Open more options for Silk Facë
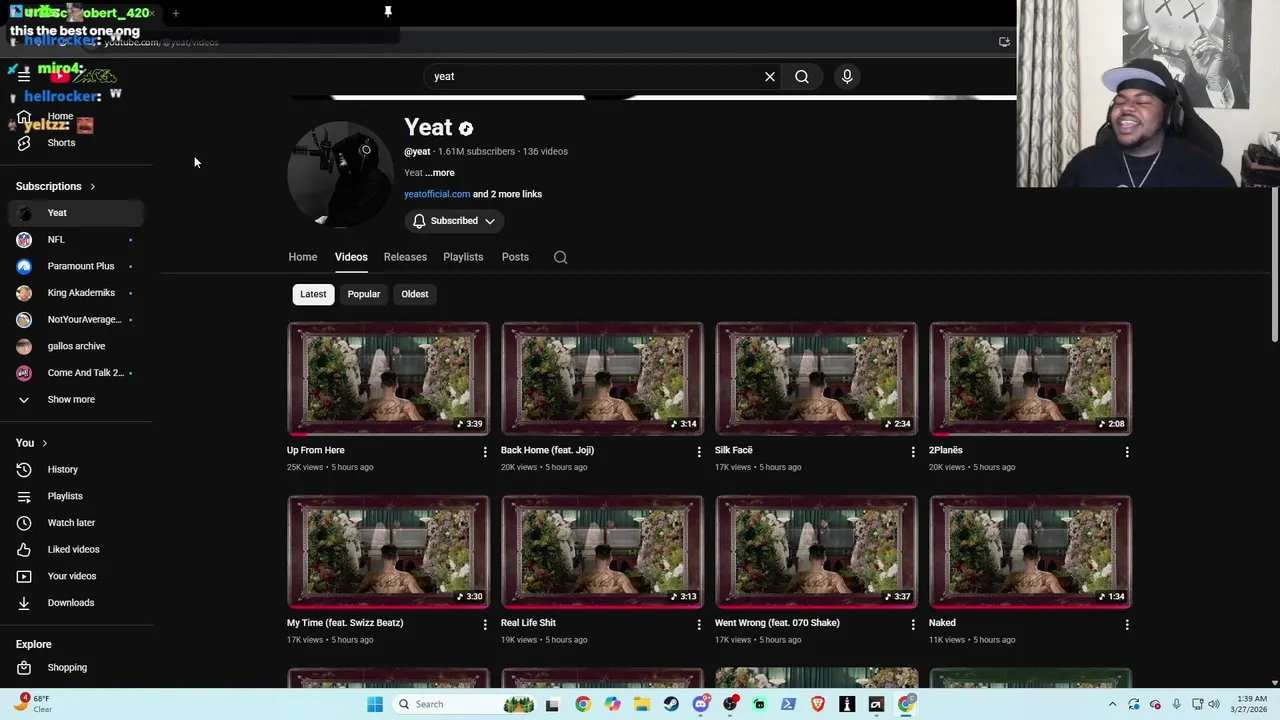This screenshot has width=1280, height=720. tap(913, 452)
